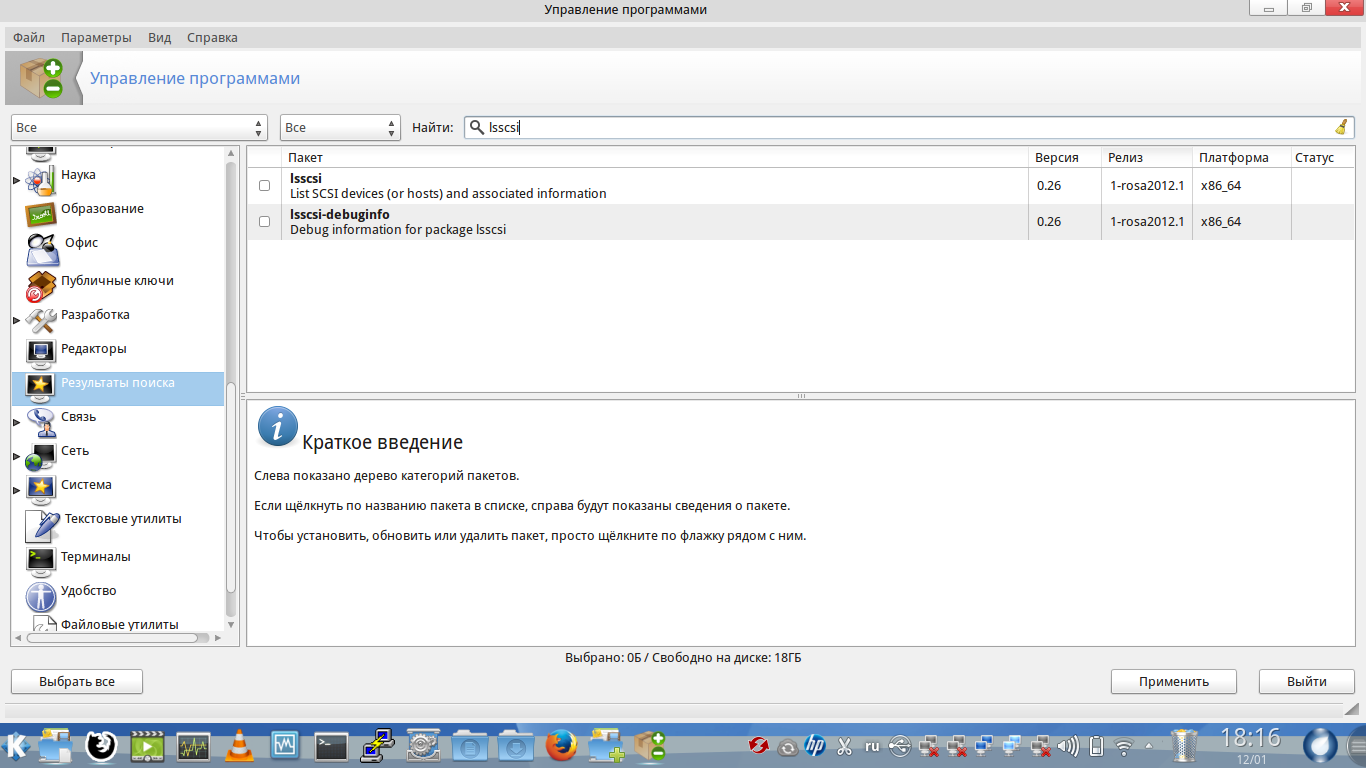1366x768 pixels.
Task: Click the Wi-Fi tray icon
Action: click(1125, 746)
